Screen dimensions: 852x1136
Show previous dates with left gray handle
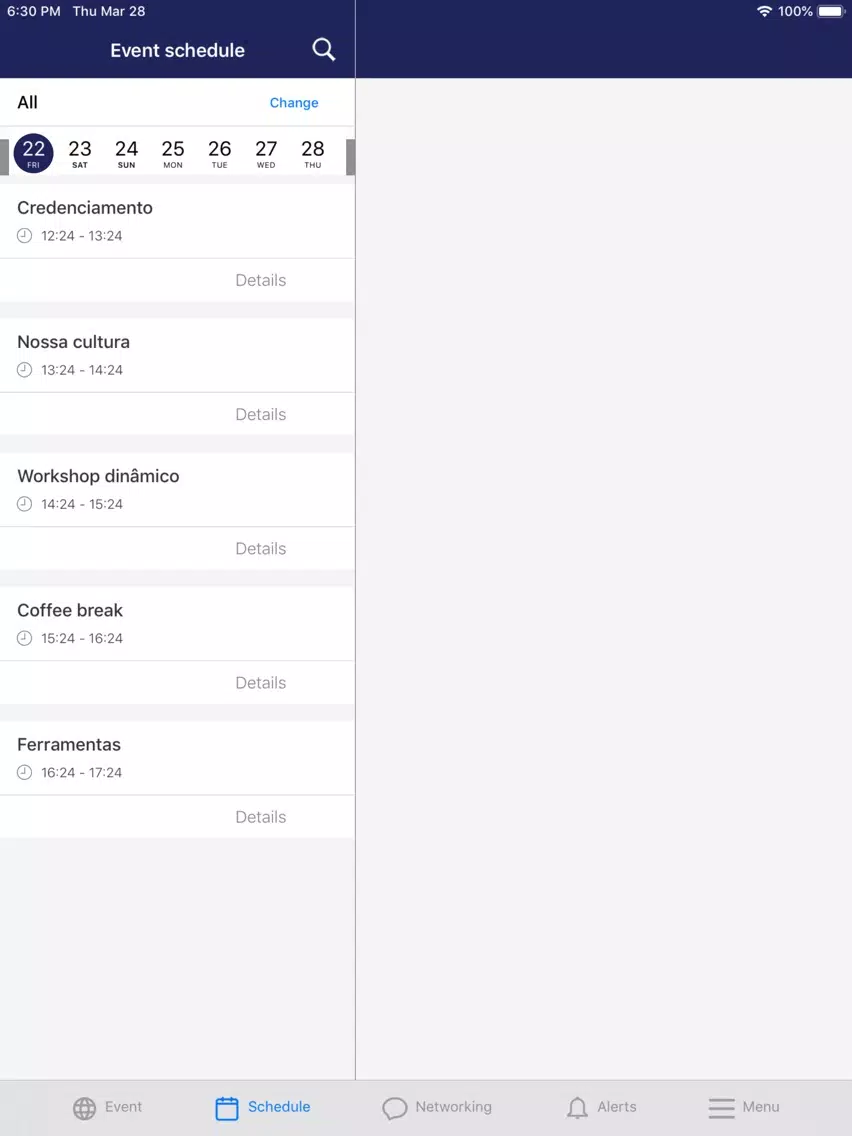coord(4,156)
